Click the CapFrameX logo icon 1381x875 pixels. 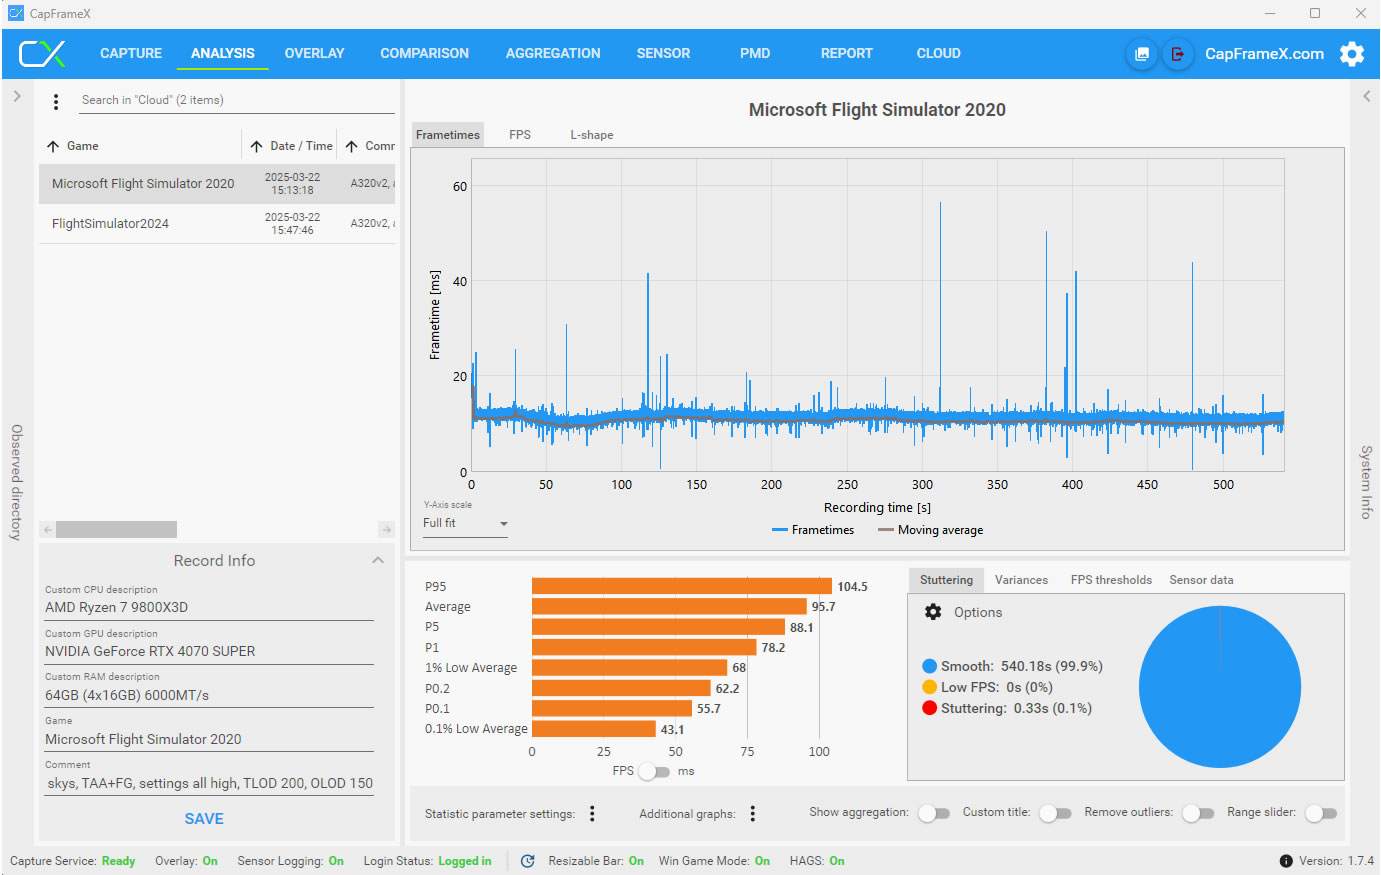tap(42, 54)
